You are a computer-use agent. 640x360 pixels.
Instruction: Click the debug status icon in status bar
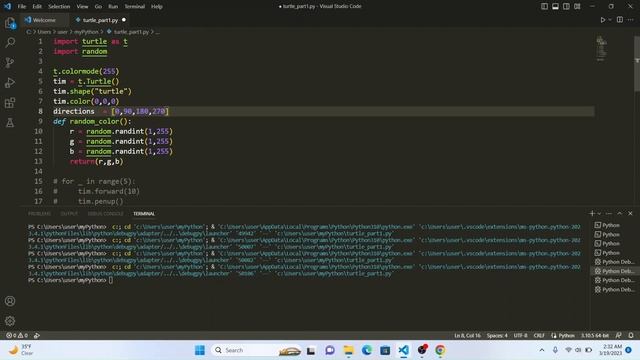(37, 335)
